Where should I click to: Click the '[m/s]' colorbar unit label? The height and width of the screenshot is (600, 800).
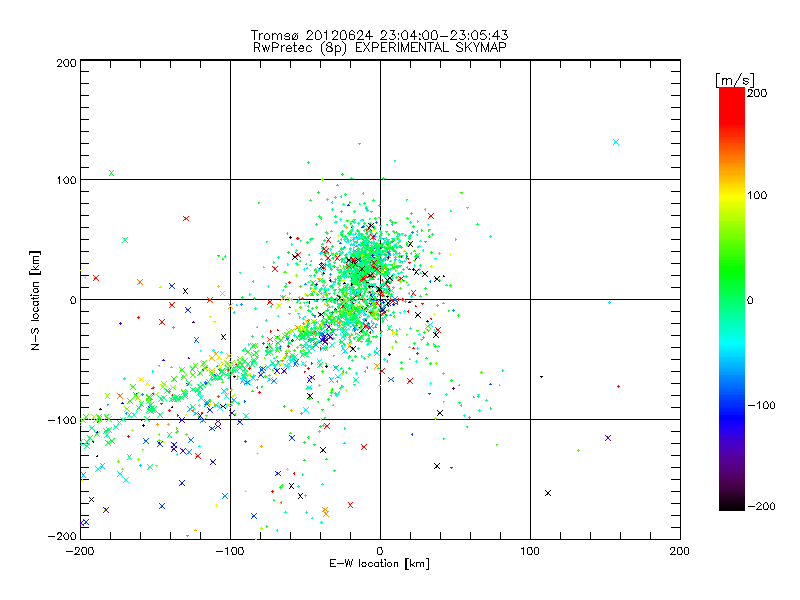[734, 80]
